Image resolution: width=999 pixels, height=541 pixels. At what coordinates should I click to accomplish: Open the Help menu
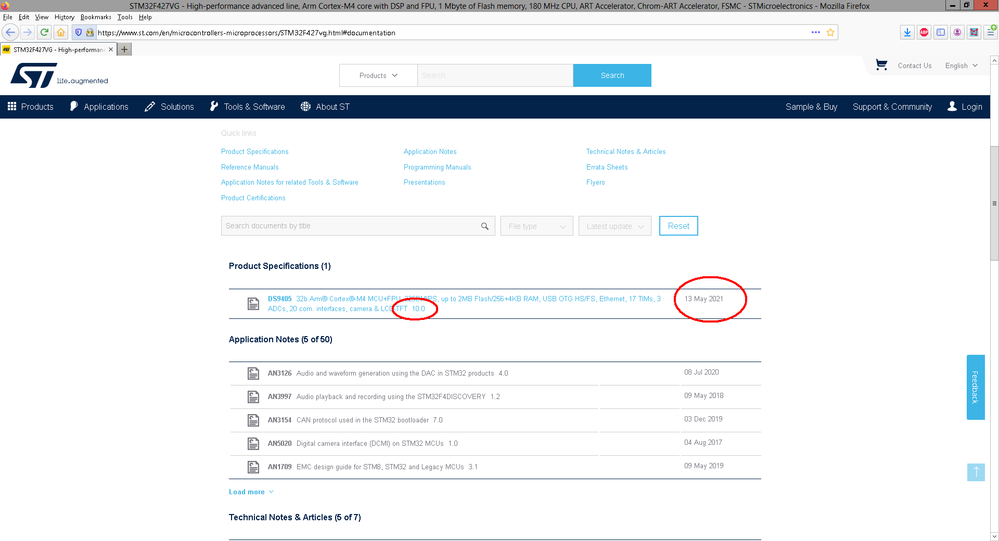(x=145, y=17)
